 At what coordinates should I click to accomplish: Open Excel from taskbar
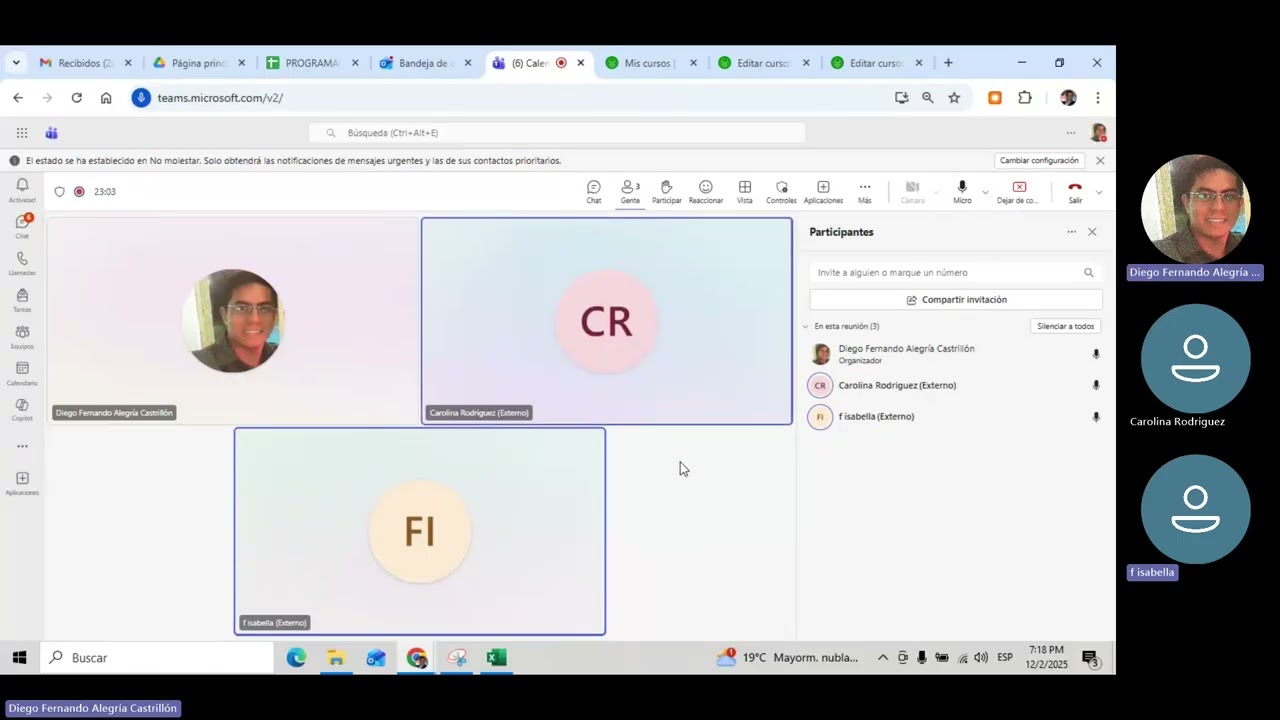497,657
